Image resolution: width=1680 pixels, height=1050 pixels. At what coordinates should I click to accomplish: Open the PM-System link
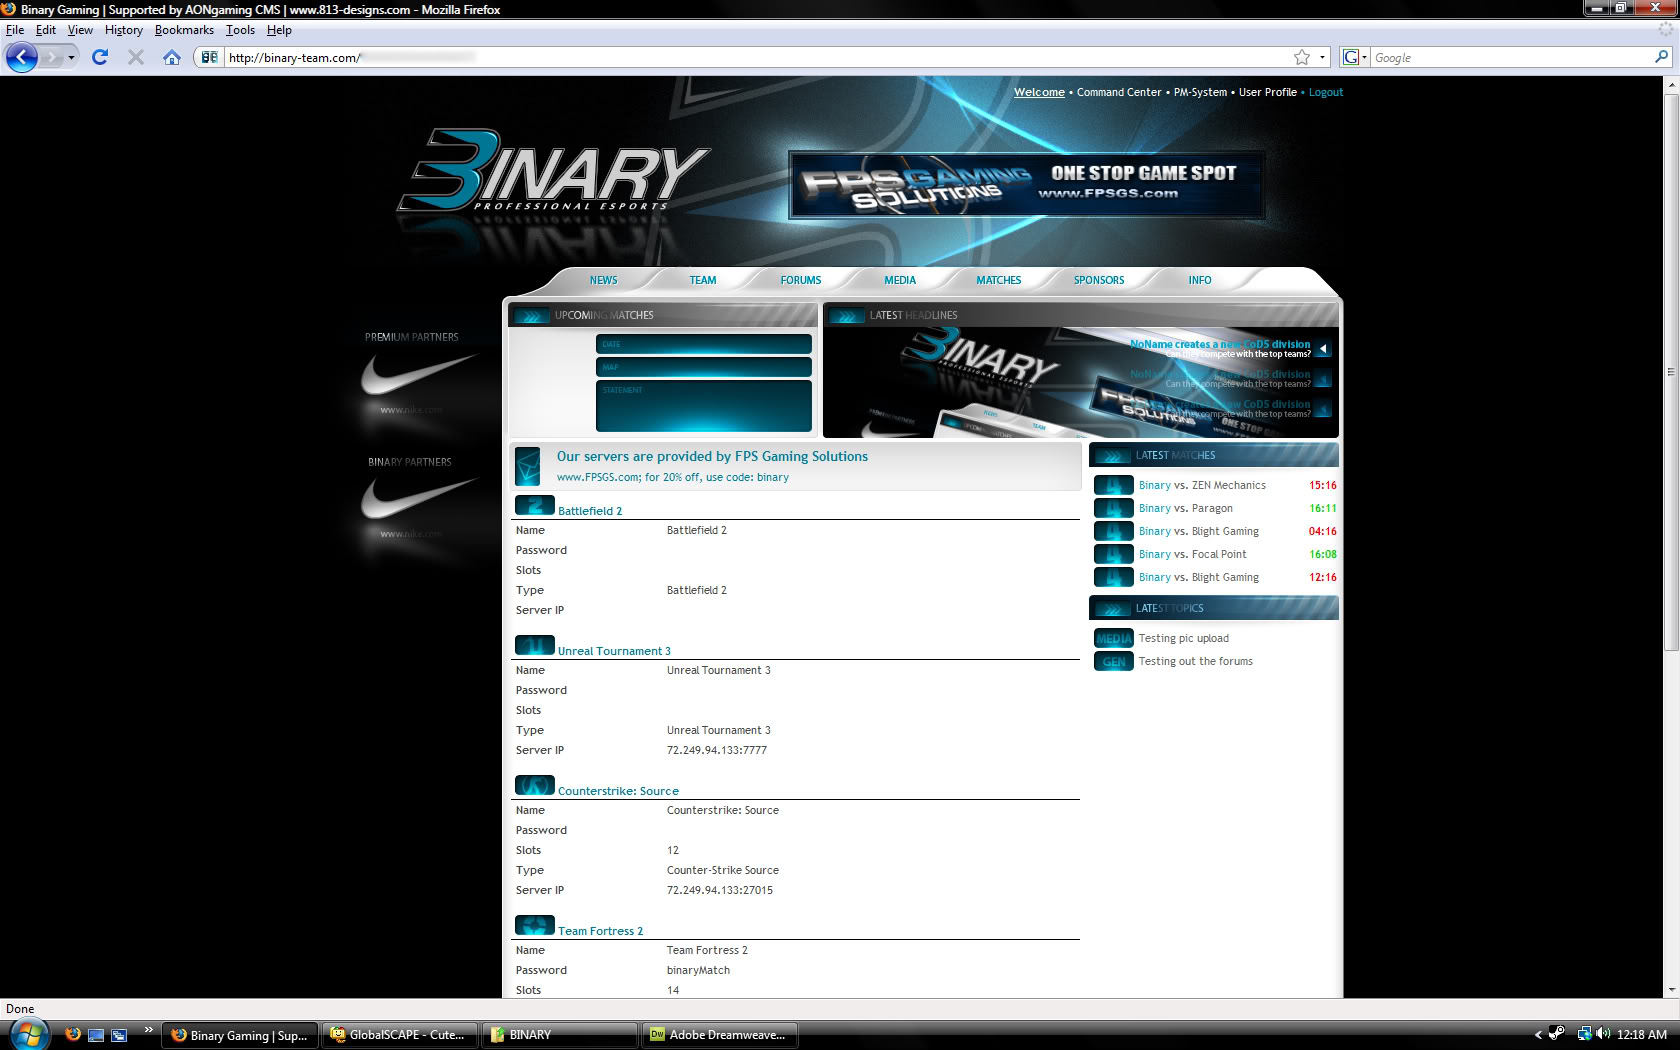pyautogui.click(x=1200, y=92)
